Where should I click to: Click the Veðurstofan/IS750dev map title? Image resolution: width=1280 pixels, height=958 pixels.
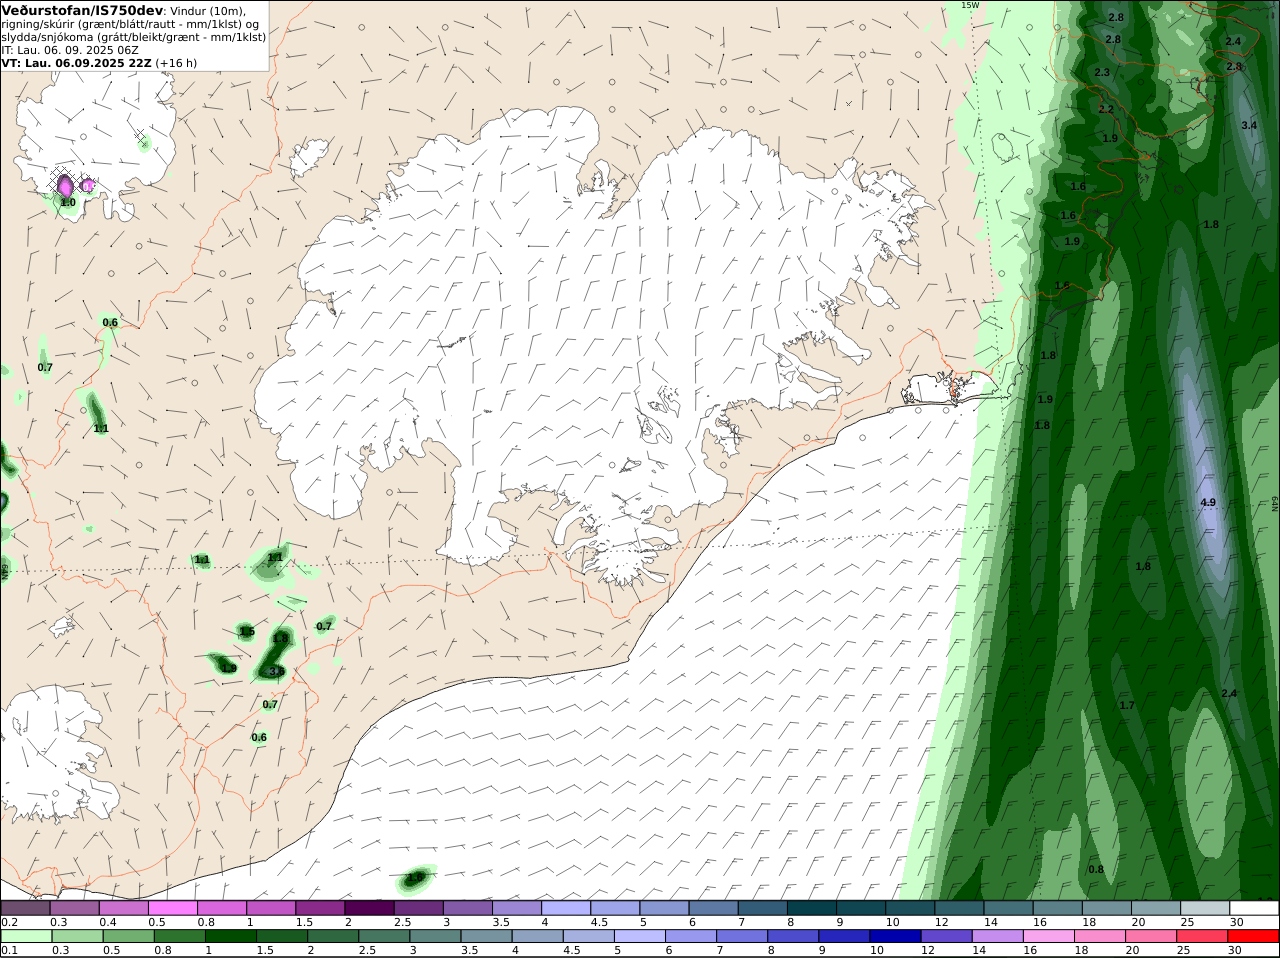(82, 10)
